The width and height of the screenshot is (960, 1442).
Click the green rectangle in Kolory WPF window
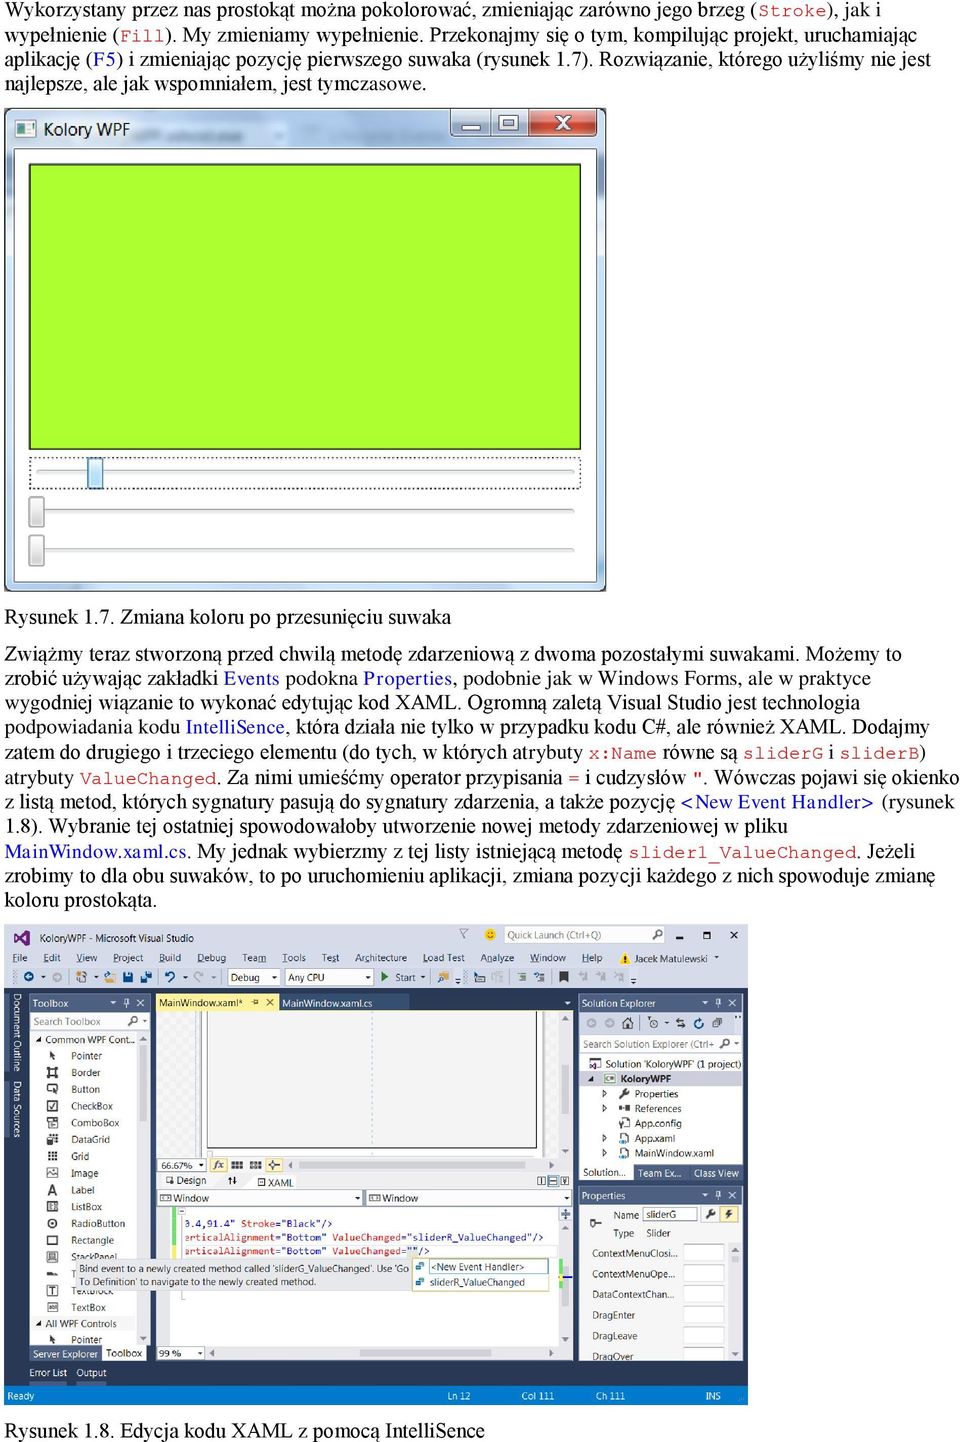[305, 306]
